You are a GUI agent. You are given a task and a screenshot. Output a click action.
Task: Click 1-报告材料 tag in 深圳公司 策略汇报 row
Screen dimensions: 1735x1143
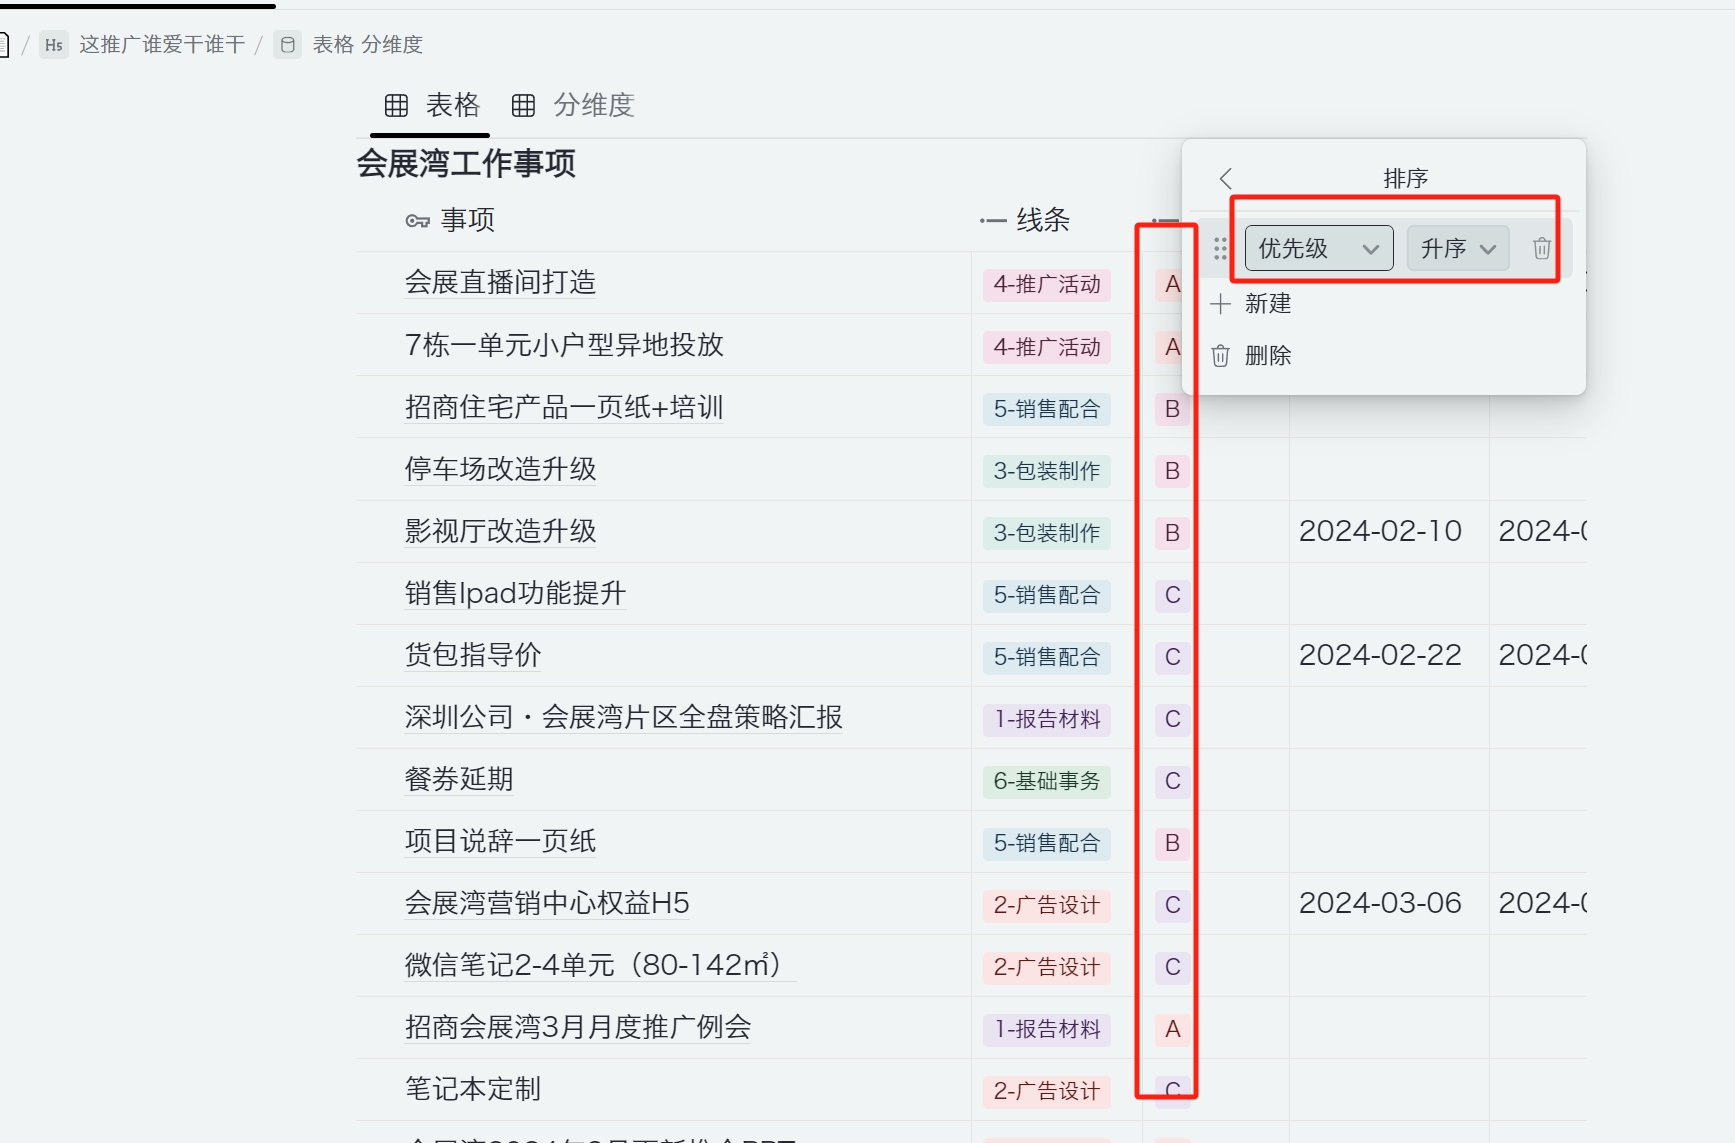click(1047, 719)
